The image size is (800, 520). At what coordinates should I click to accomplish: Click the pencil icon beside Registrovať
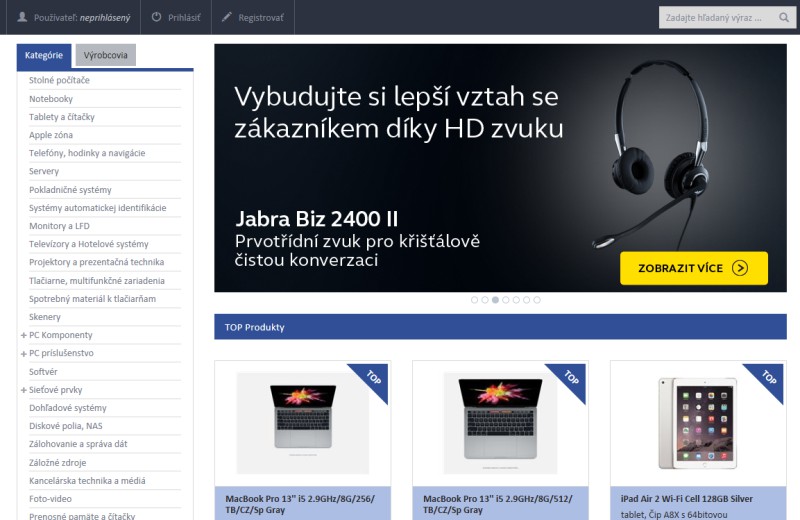tap(227, 17)
